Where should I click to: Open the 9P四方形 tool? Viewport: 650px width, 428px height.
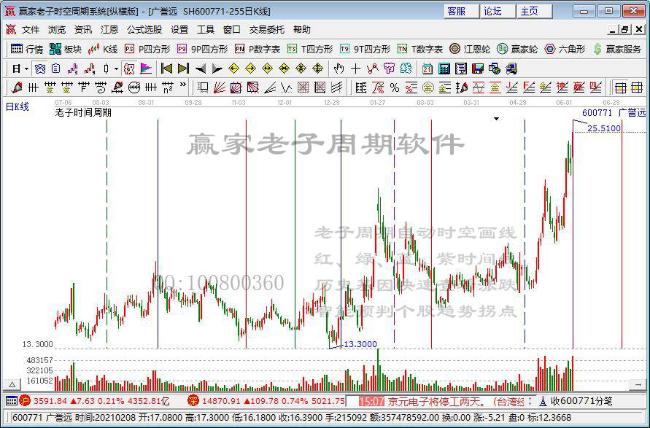202,49
